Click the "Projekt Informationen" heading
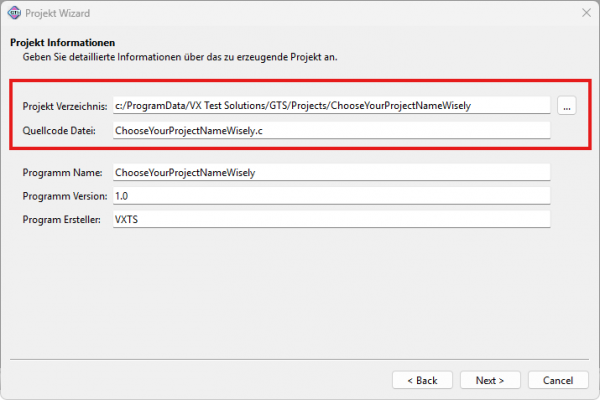Image resolution: width=600 pixels, height=400 pixels. click(x=63, y=43)
